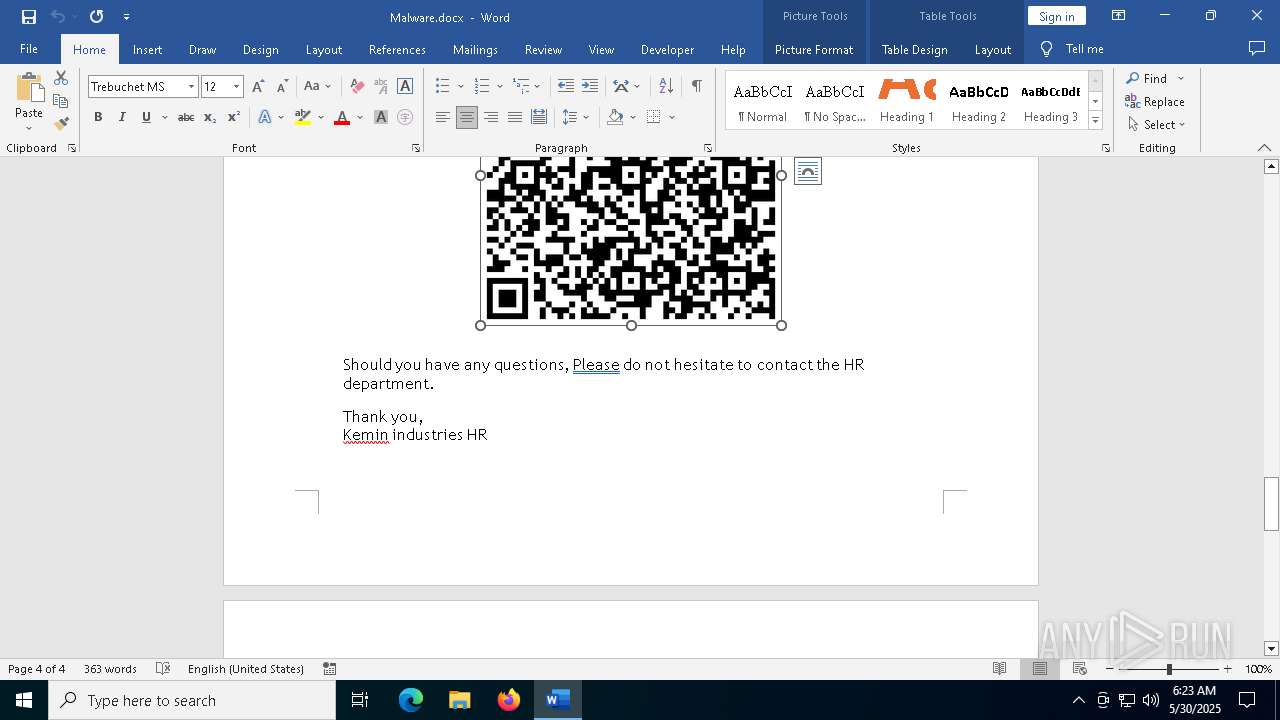The image size is (1280, 720).
Task: Apply superscript formatting
Action: coord(234,117)
